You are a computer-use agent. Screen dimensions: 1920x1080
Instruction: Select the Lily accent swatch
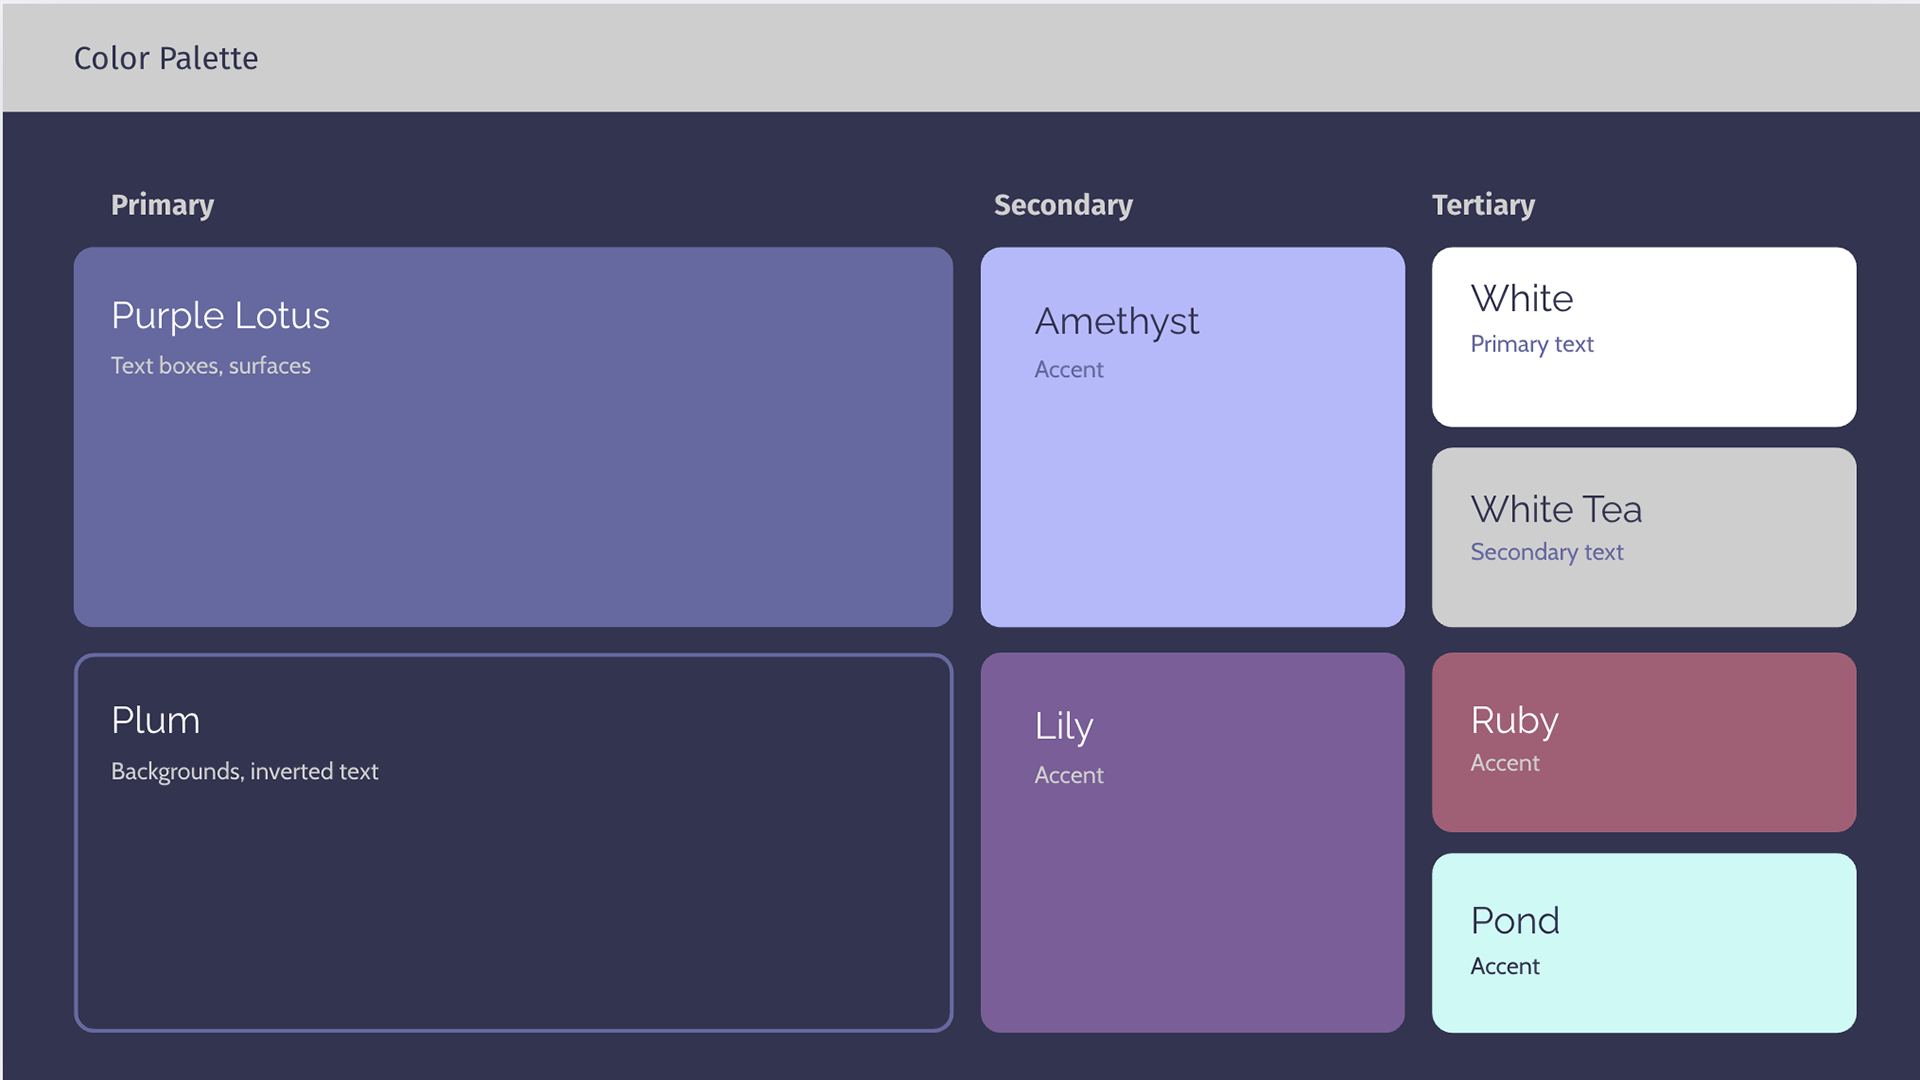click(1192, 900)
